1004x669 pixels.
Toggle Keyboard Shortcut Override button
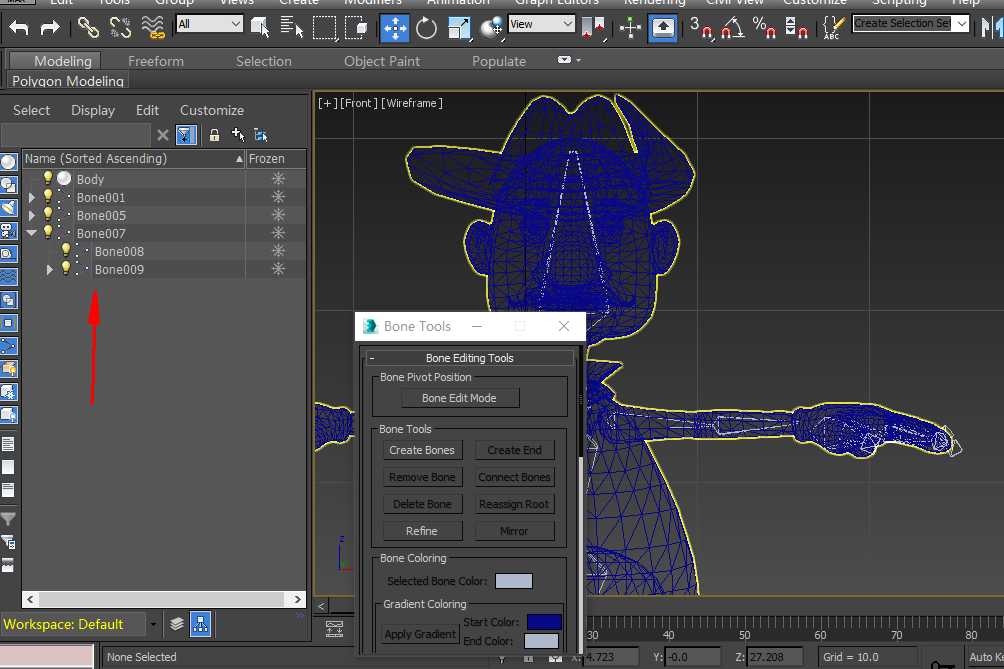[x=663, y=28]
